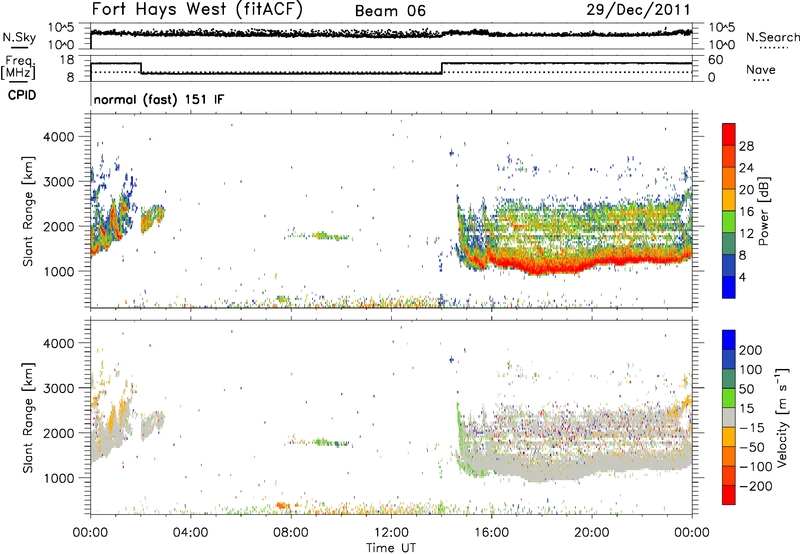The width and height of the screenshot is (800, 554).
Task: Click the date '29/Dec/2011'
Action: [638, 9]
